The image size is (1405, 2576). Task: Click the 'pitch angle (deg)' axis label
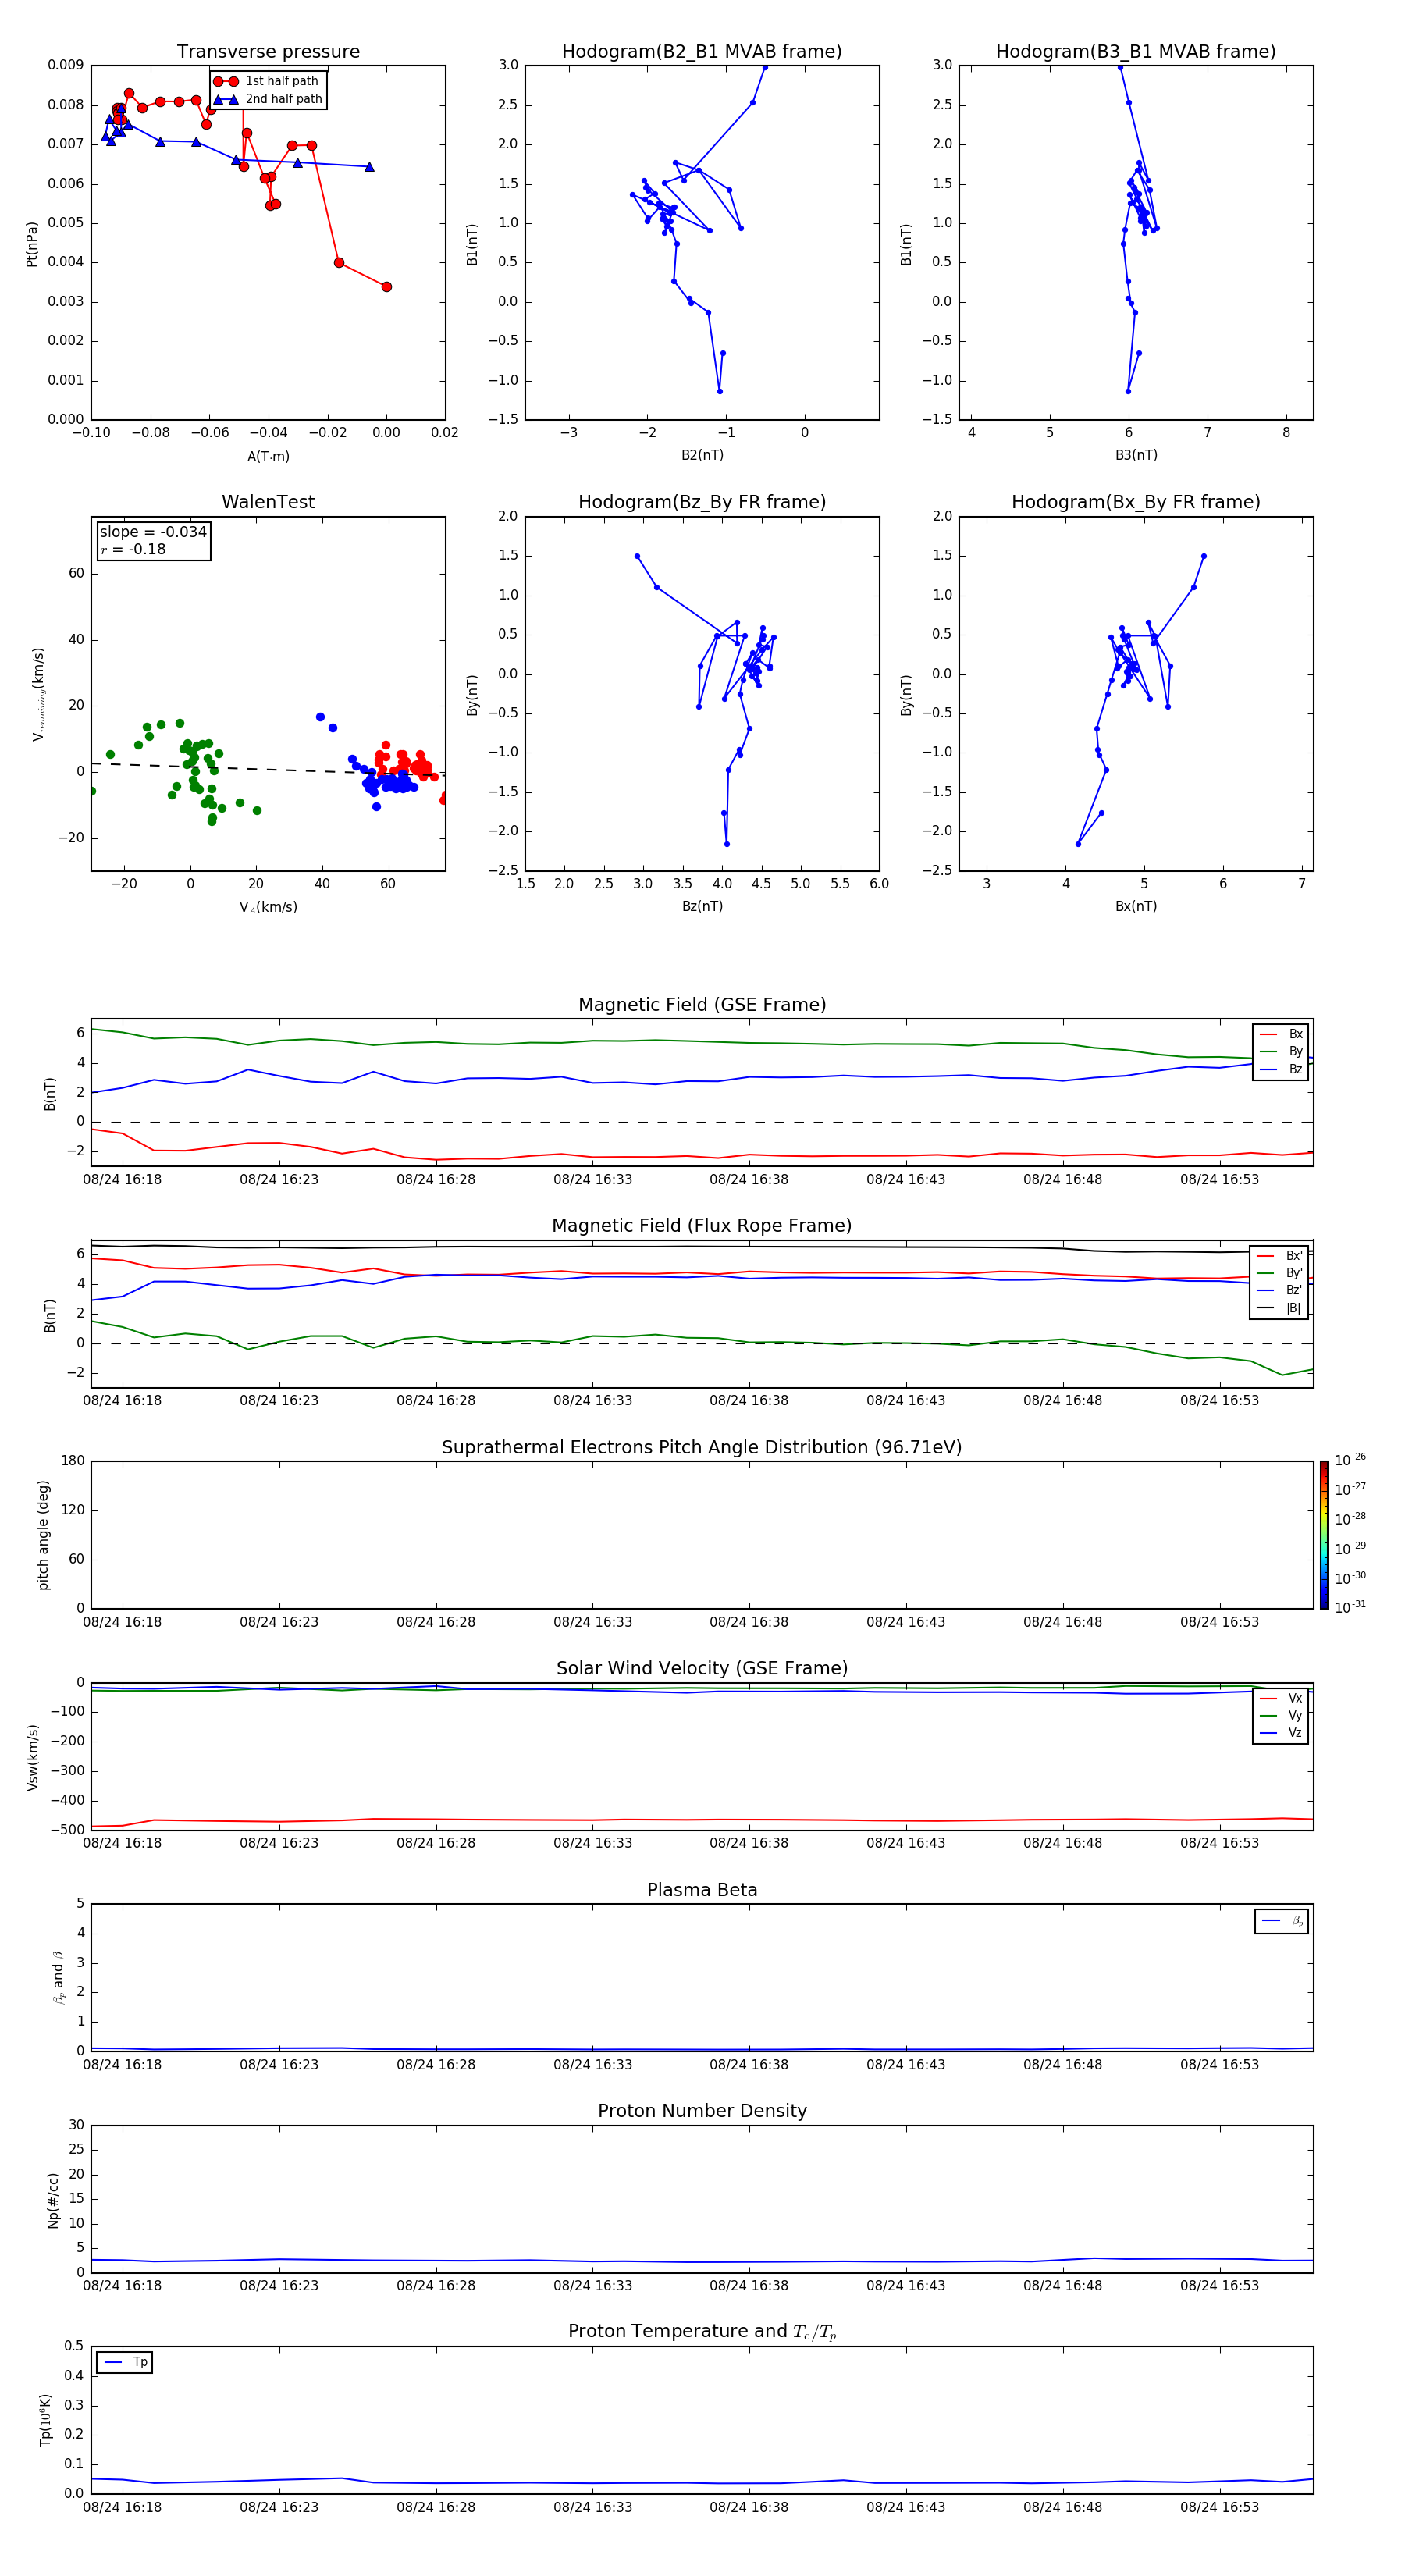(x=44, y=1535)
